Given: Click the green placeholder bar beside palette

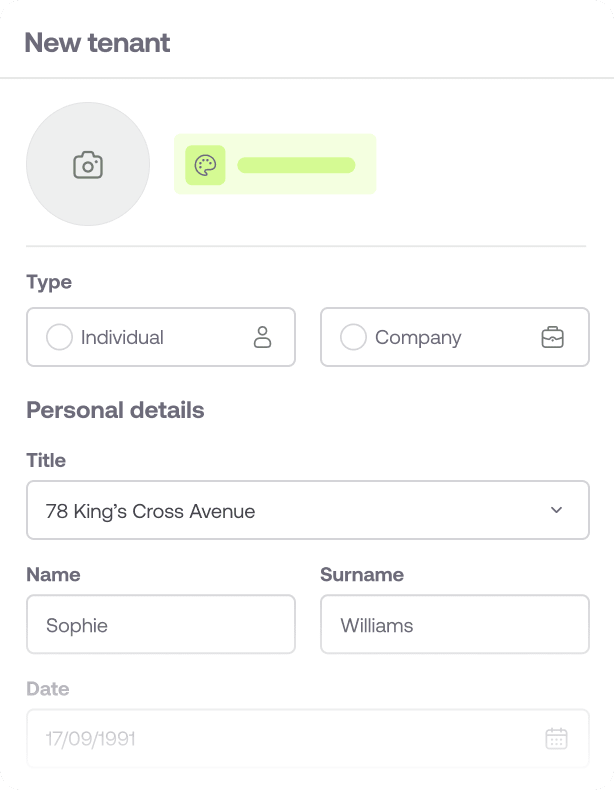Looking at the screenshot, I should pyautogui.click(x=296, y=165).
